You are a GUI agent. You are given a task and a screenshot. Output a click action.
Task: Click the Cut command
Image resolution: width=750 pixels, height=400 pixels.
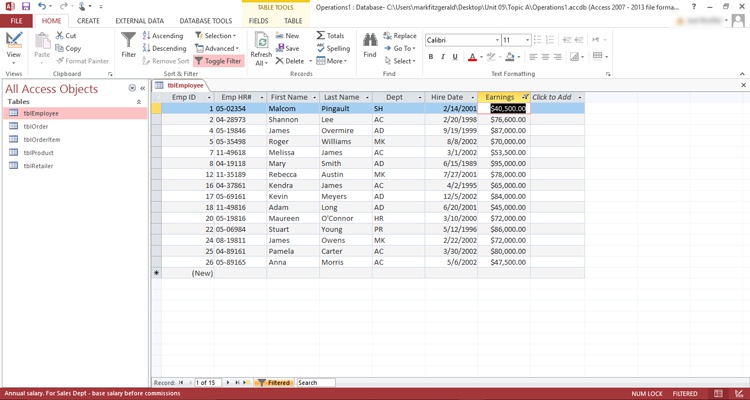[66, 35]
